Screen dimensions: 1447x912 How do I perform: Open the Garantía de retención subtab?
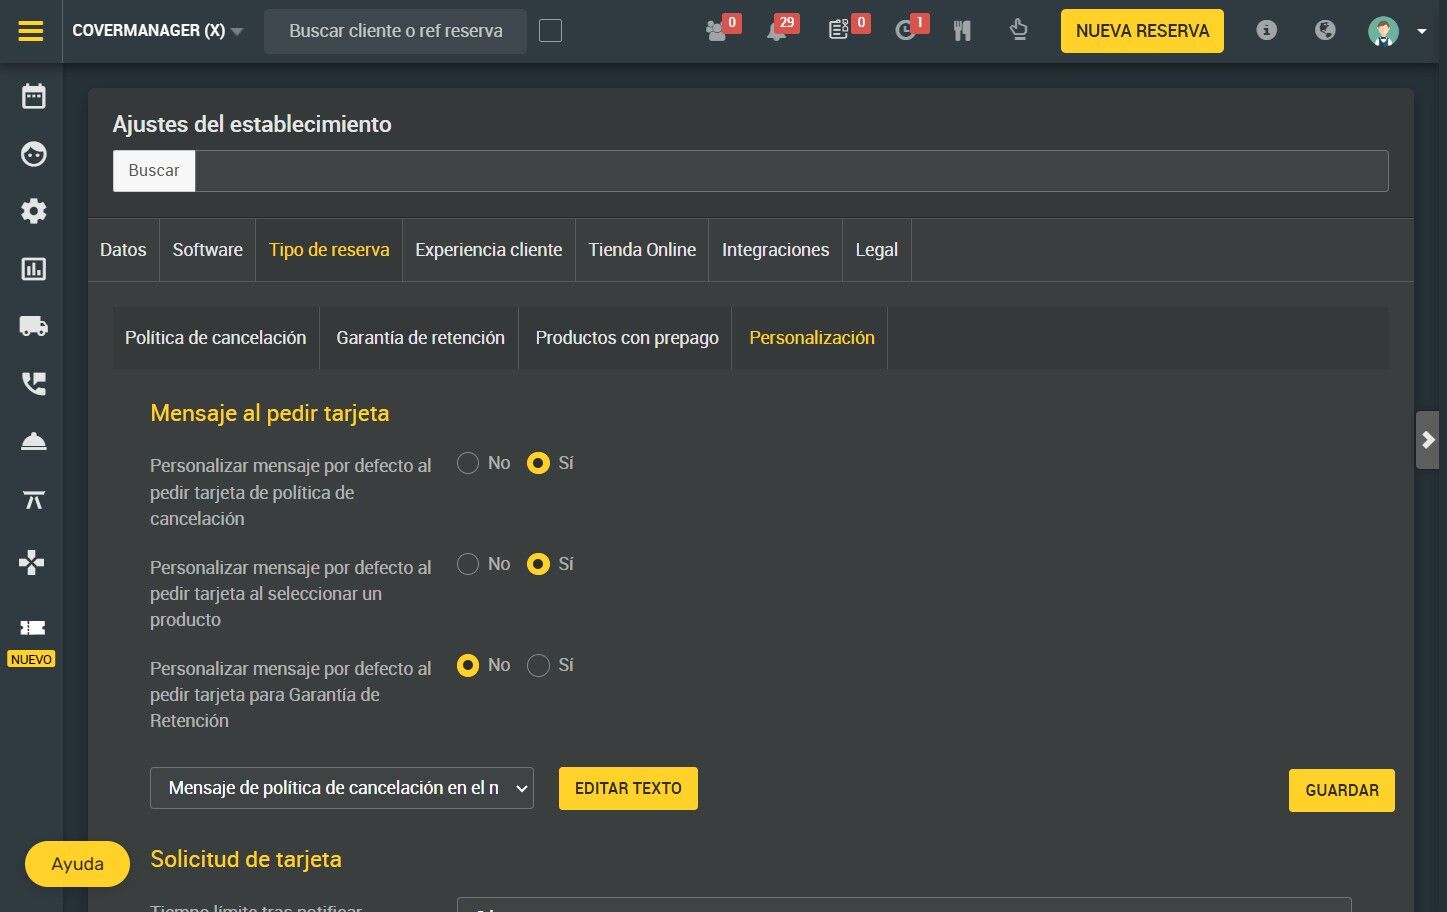pyautogui.click(x=420, y=338)
